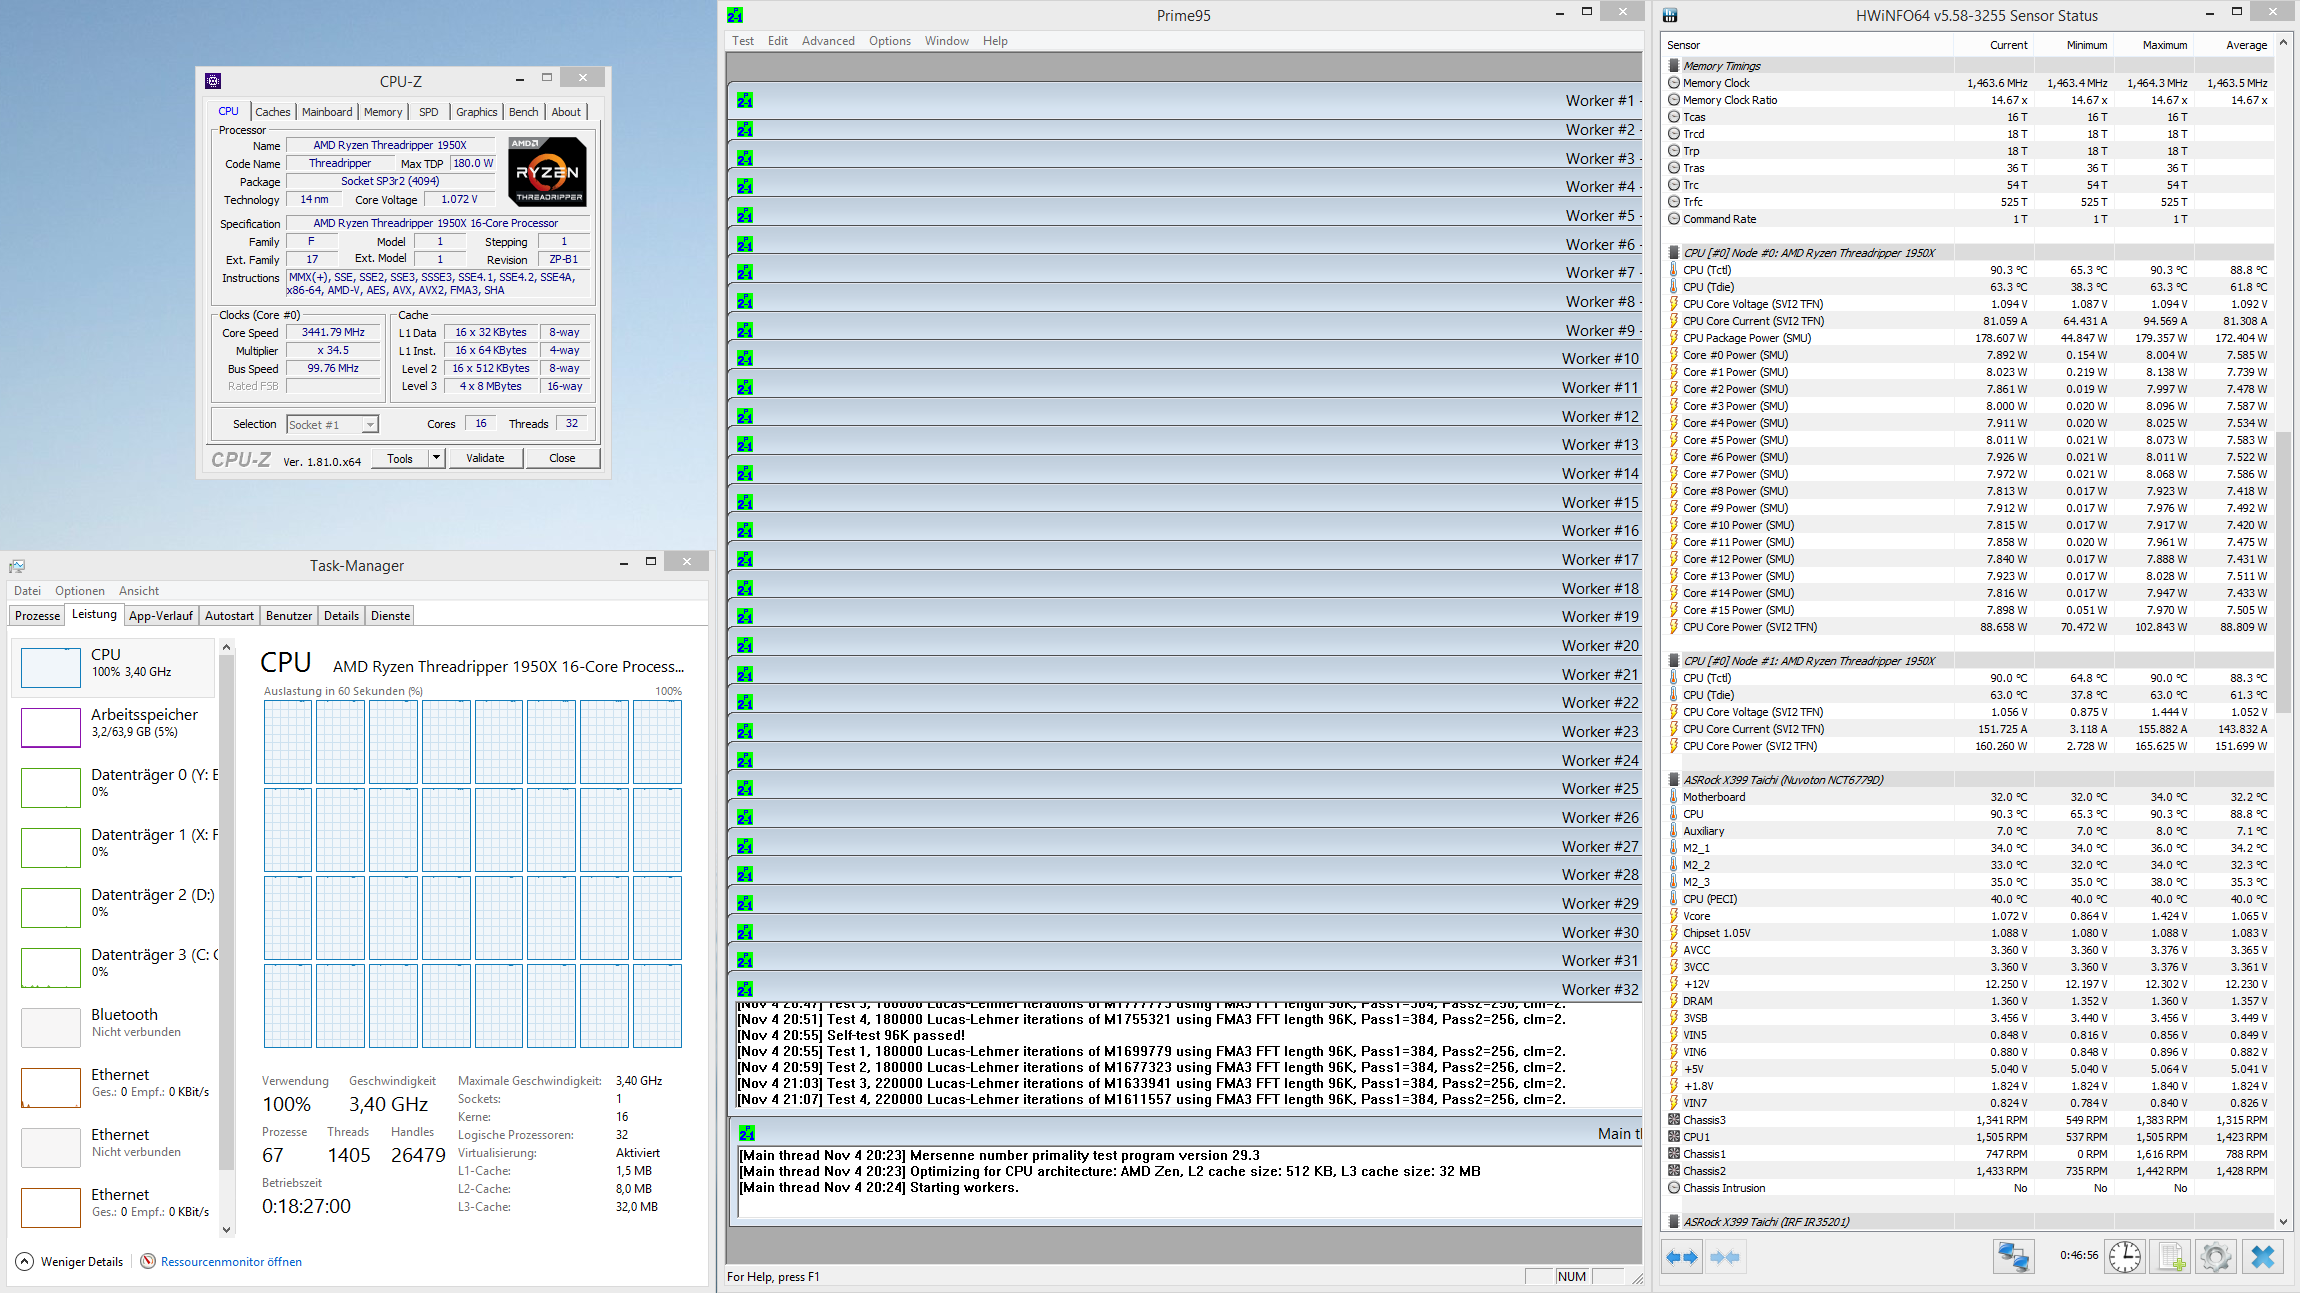Click Main thread window icon in Prime95
Screen dimensions: 2300x1293
[747, 1133]
